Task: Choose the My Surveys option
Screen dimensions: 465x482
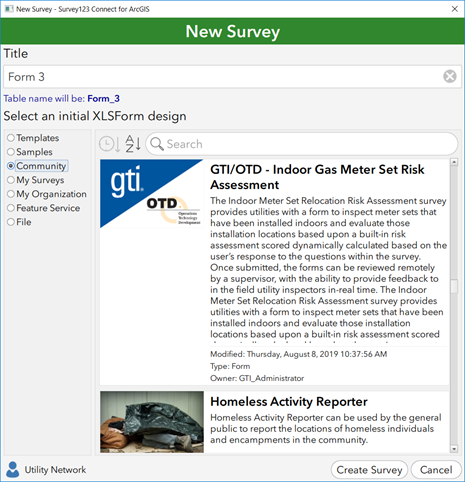Action: pos(36,180)
